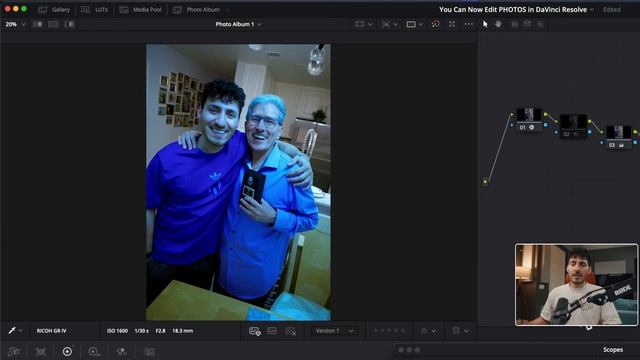
Task: Click the middle image icon below viewer
Action: tap(272, 331)
